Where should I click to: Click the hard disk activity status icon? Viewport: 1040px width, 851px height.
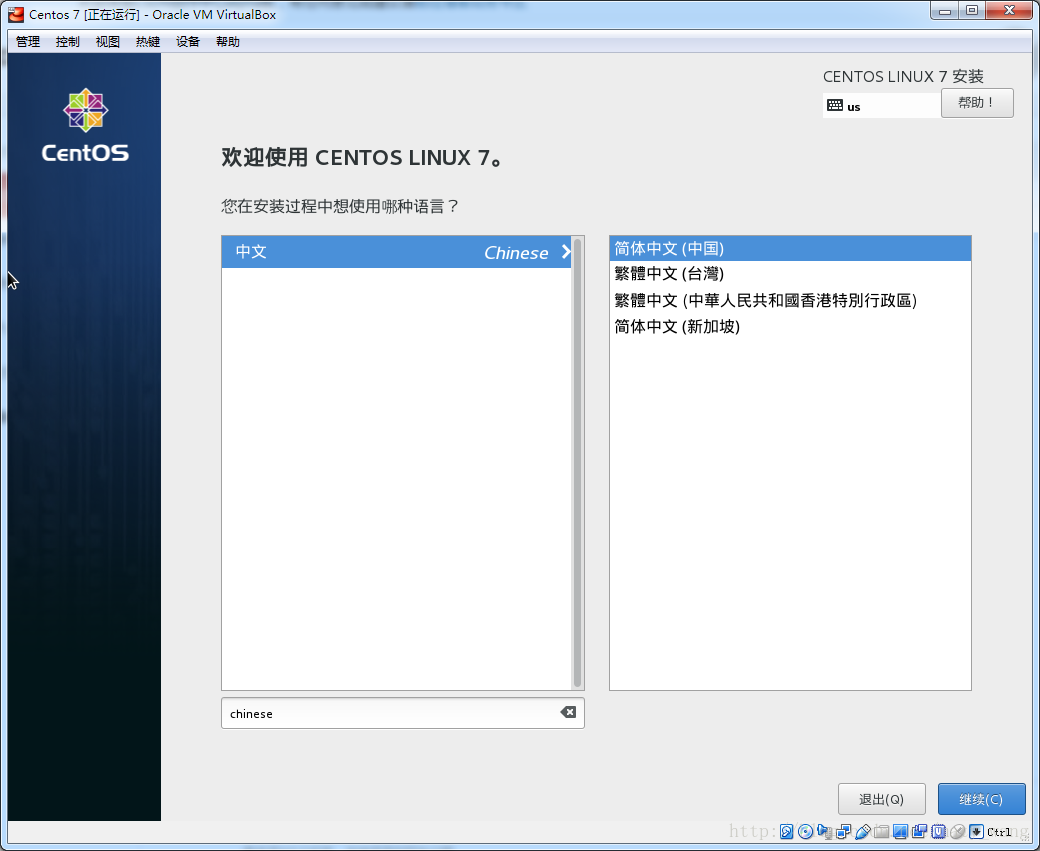pyautogui.click(x=787, y=832)
